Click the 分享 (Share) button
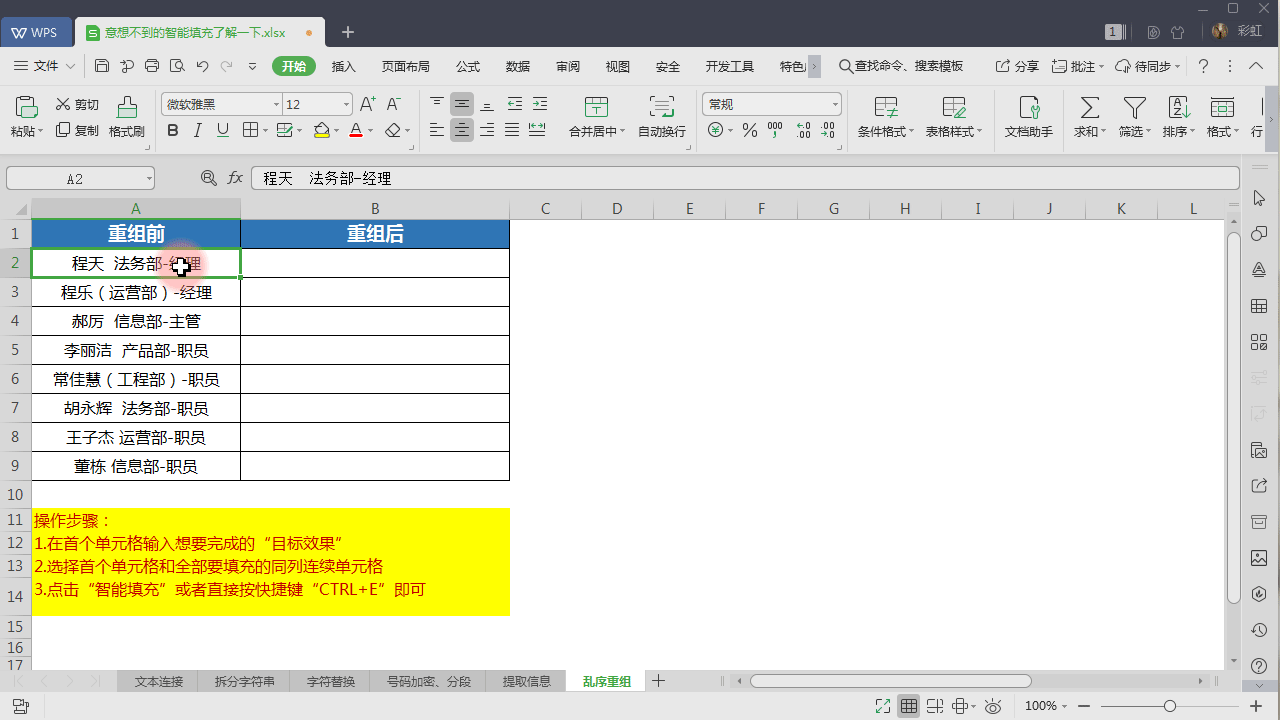 click(1017, 67)
